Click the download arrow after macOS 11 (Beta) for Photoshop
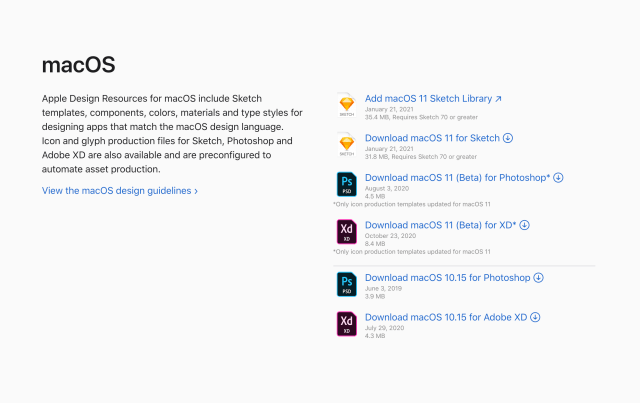The width and height of the screenshot is (640, 403). pos(558,178)
